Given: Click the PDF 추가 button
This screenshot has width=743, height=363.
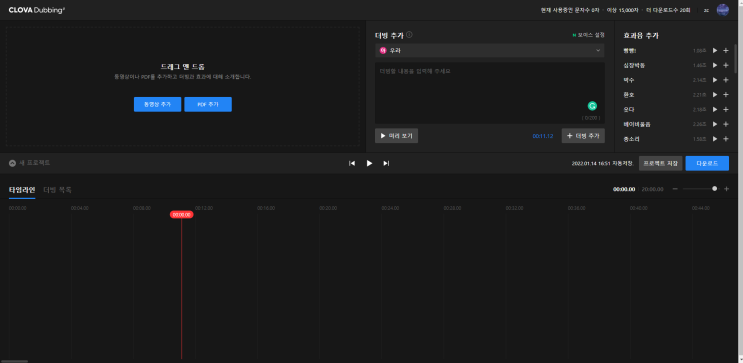Looking at the screenshot, I should click(x=208, y=104).
